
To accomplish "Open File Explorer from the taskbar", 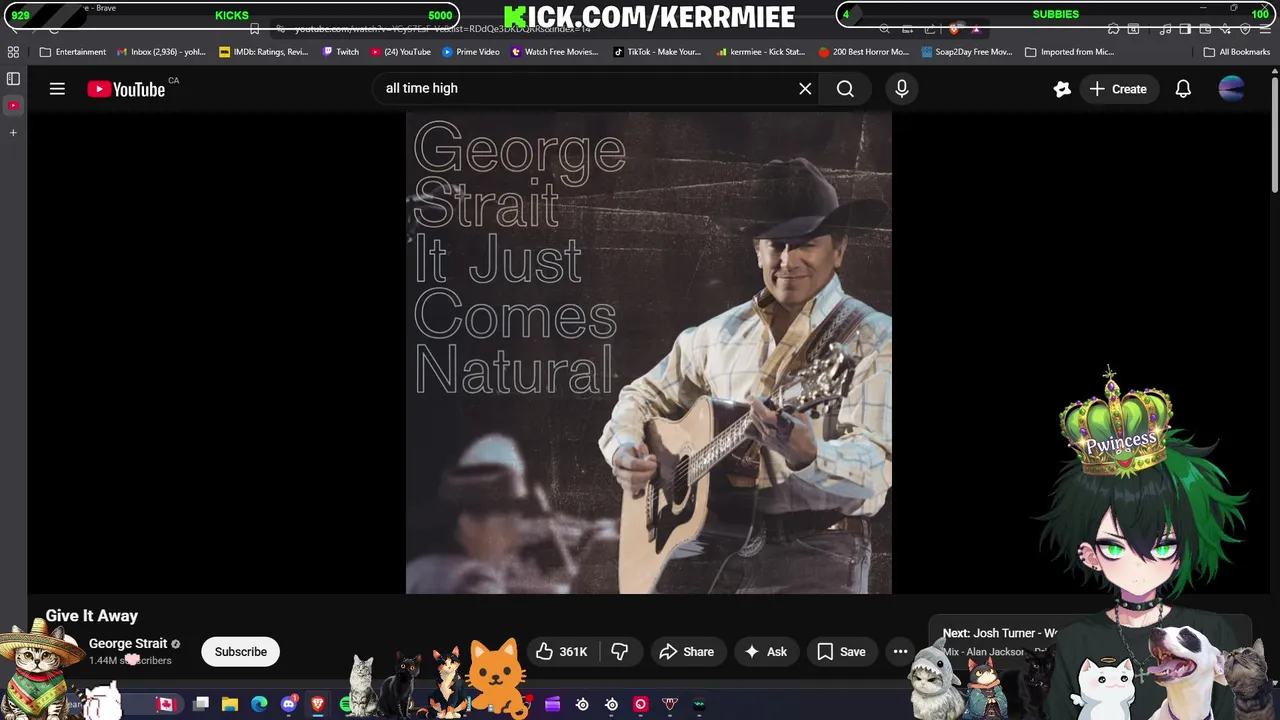I will point(230,704).
